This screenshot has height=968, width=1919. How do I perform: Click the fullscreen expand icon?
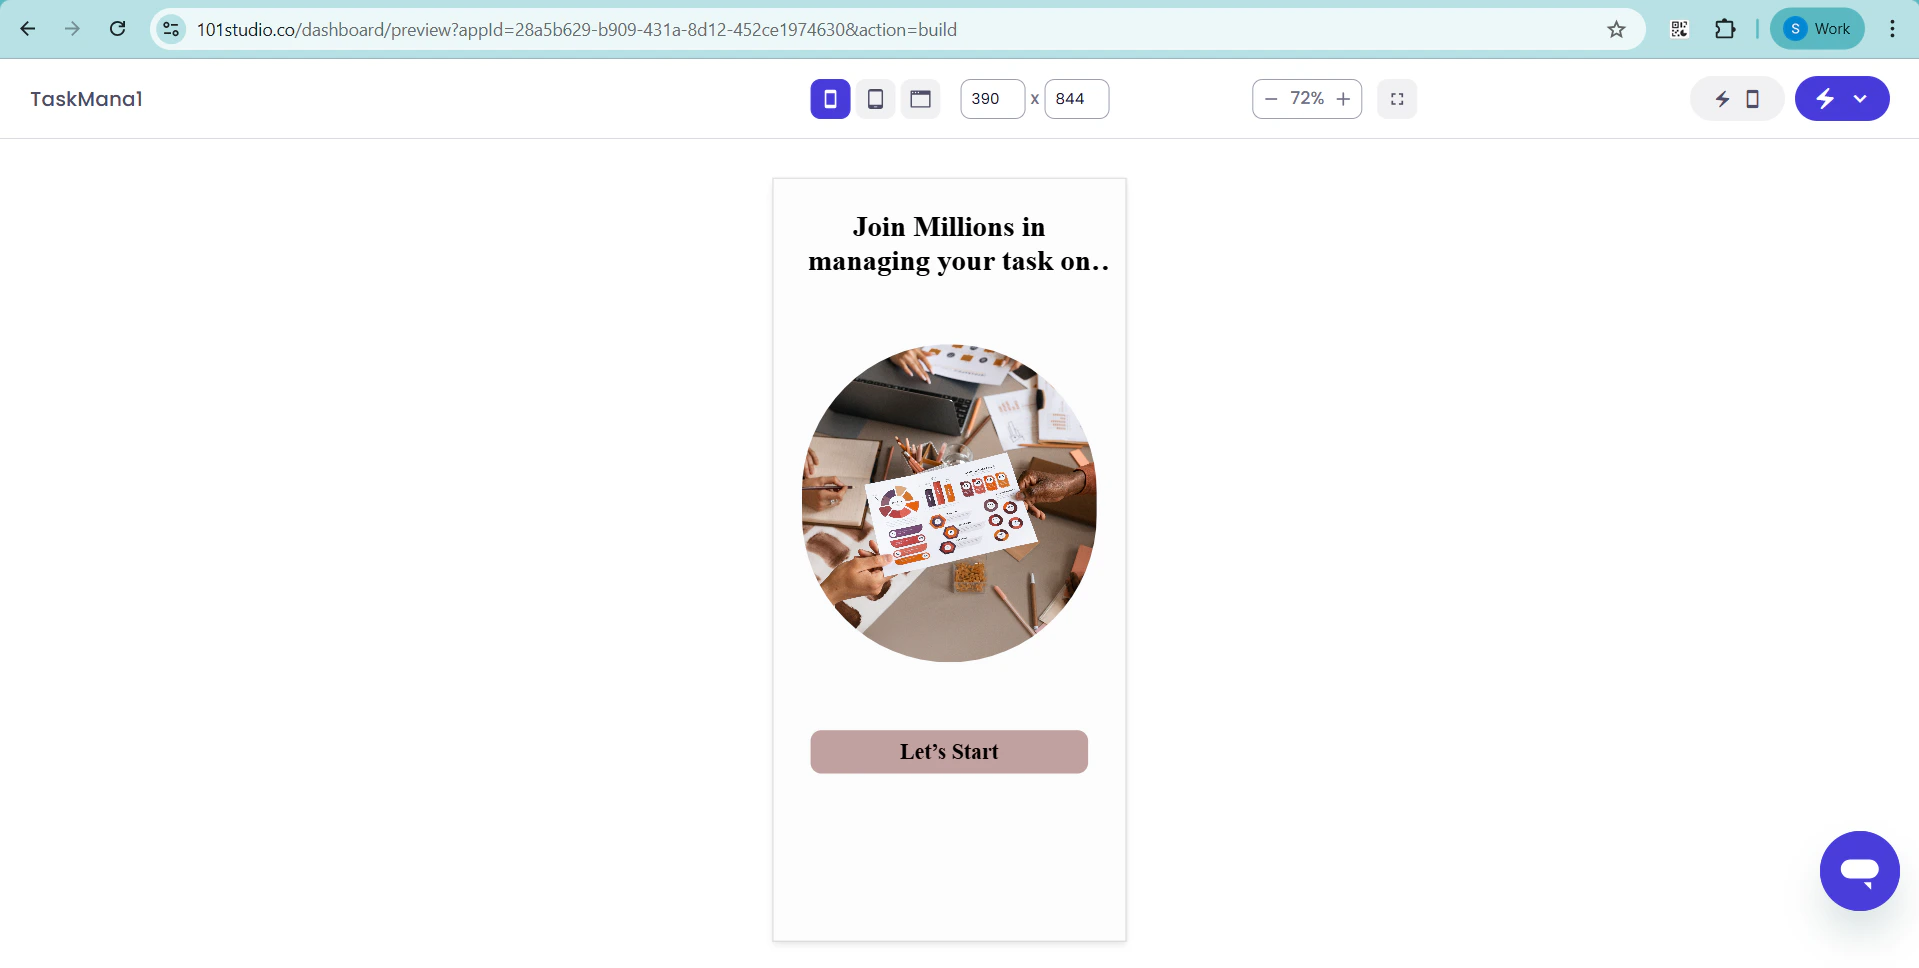pos(1397,99)
